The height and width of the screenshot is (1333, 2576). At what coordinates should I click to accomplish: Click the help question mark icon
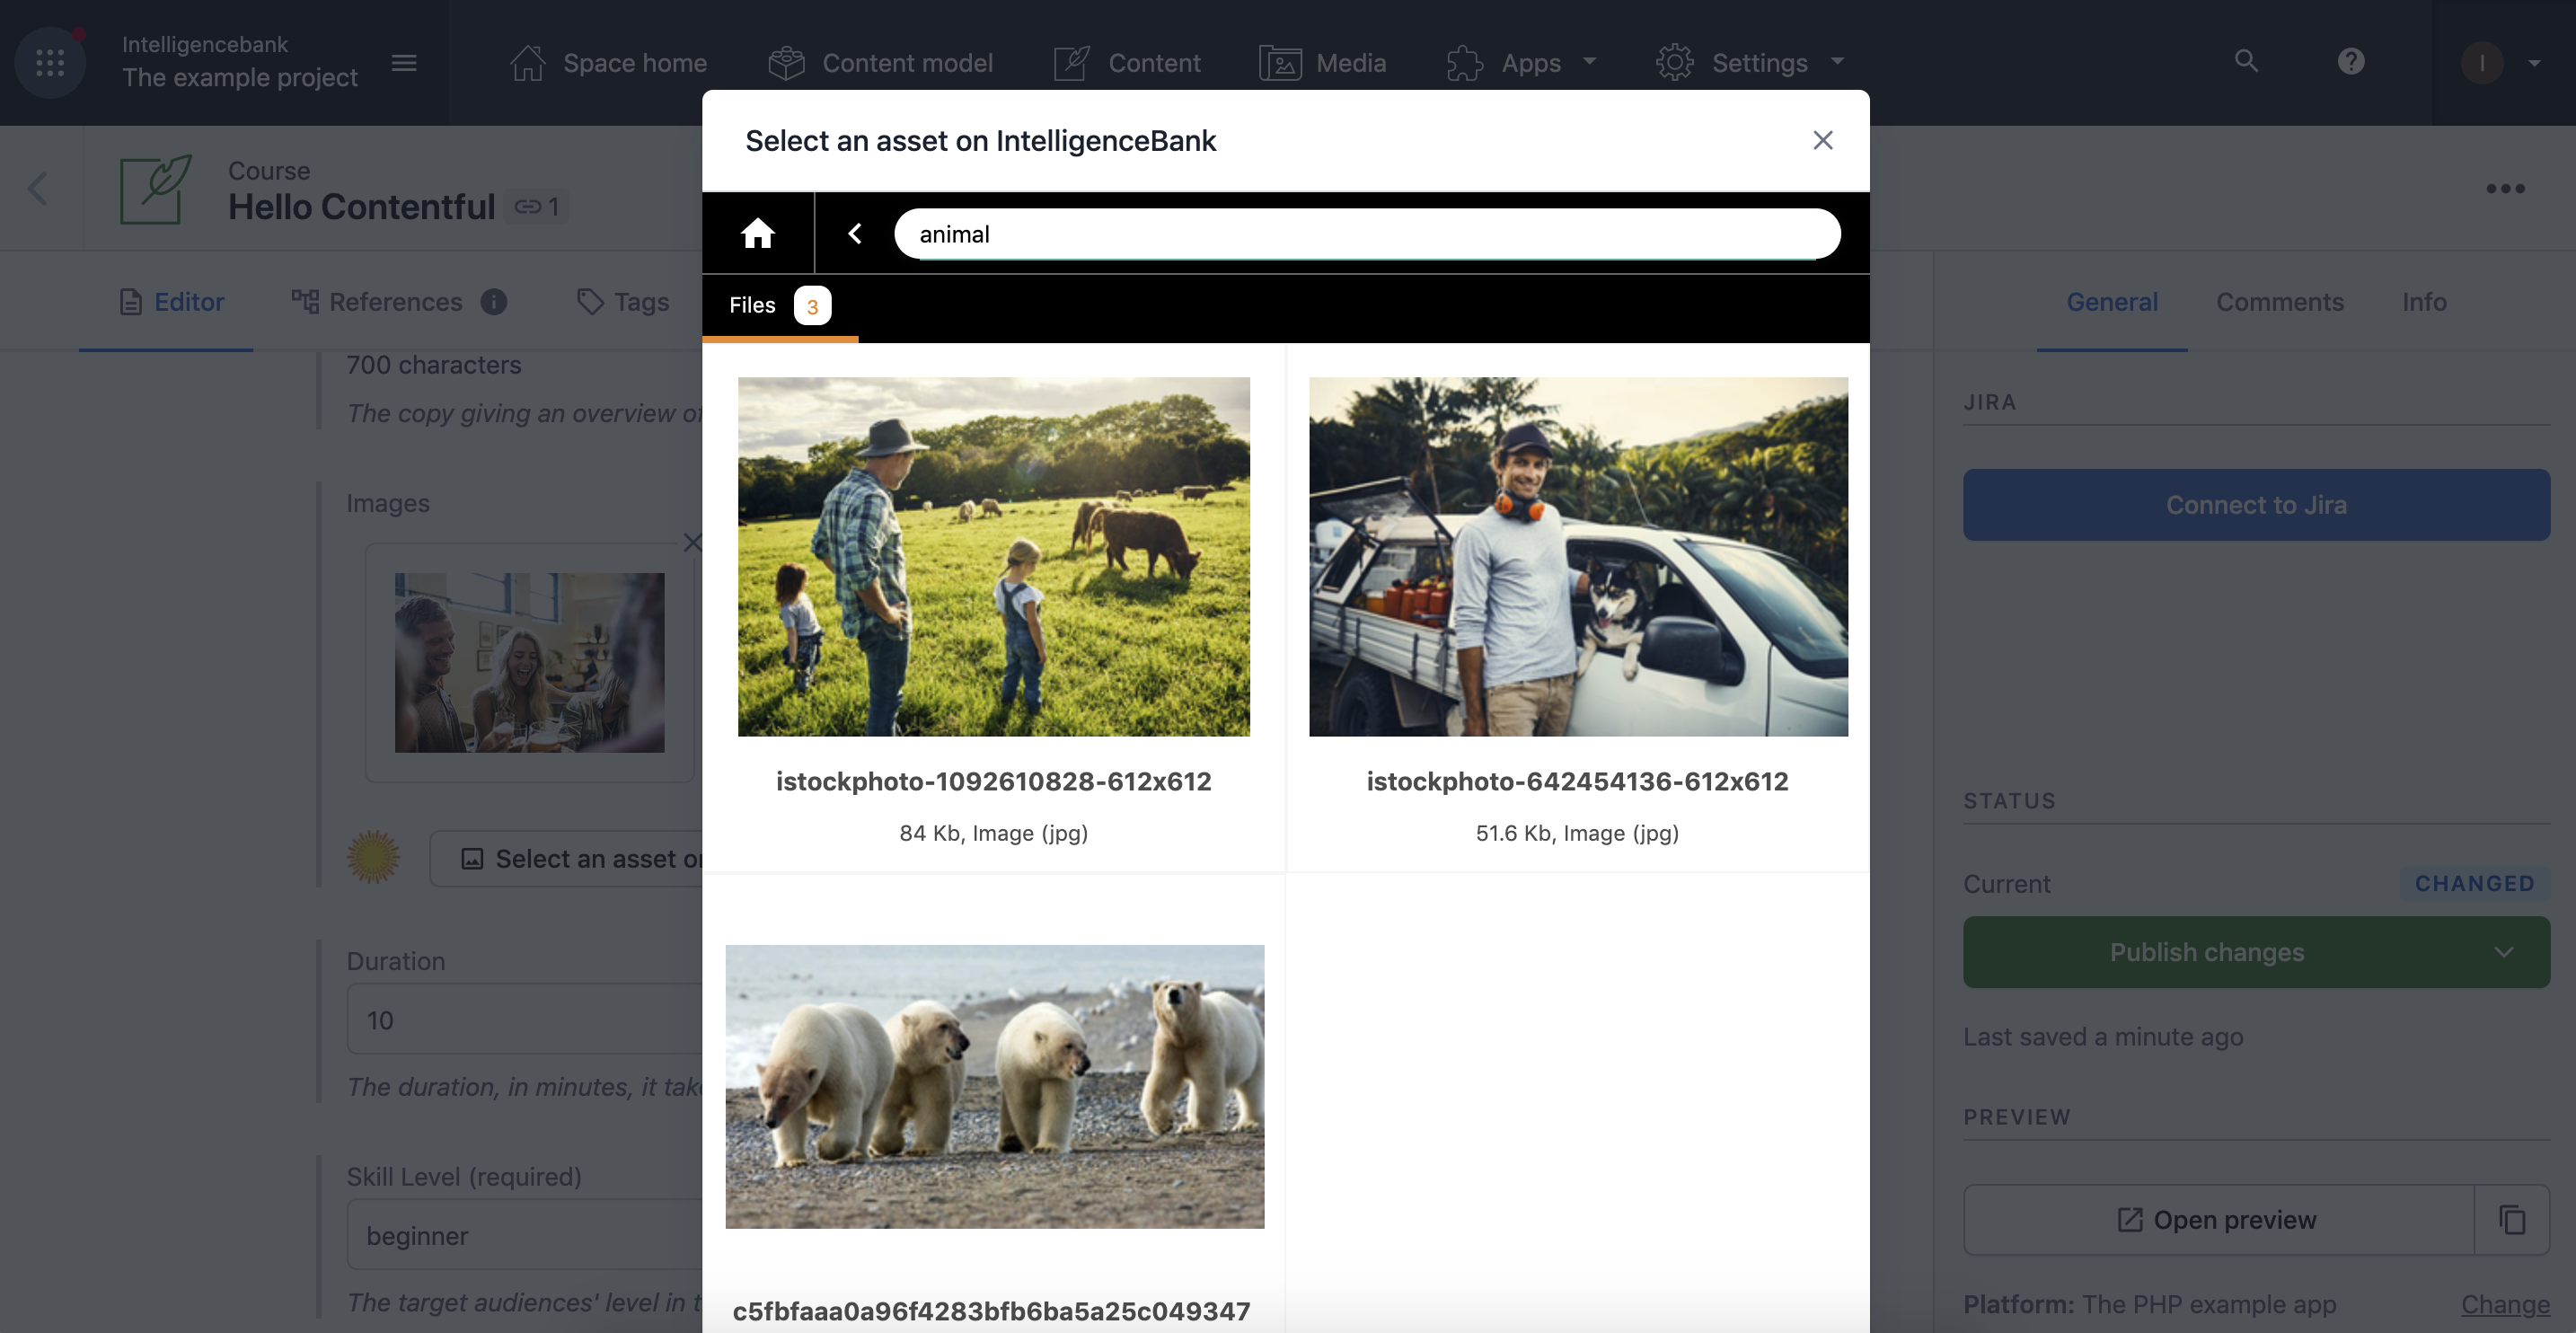pyautogui.click(x=2350, y=61)
